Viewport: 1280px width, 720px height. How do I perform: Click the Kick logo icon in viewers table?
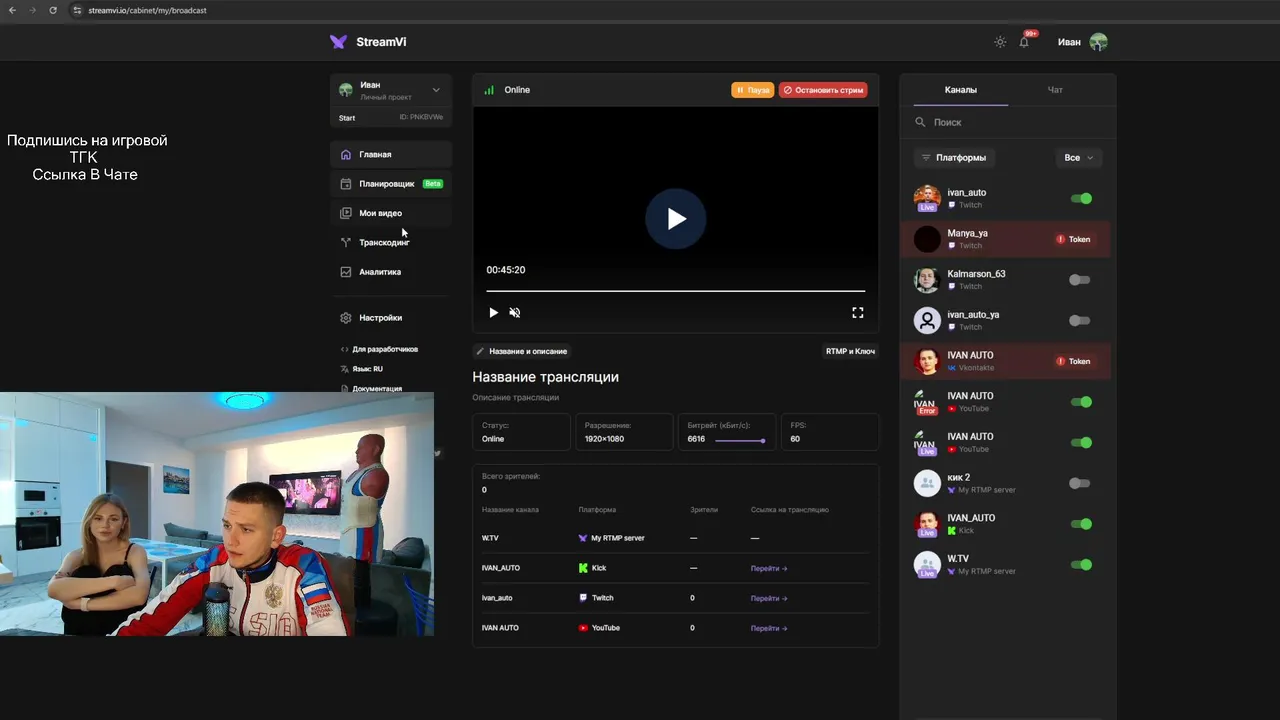[x=583, y=568]
